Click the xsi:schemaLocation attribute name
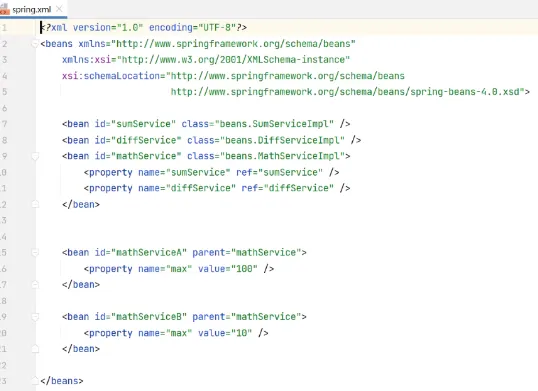The height and width of the screenshot is (391, 538). pyautogui.click(x=111, y=76)
